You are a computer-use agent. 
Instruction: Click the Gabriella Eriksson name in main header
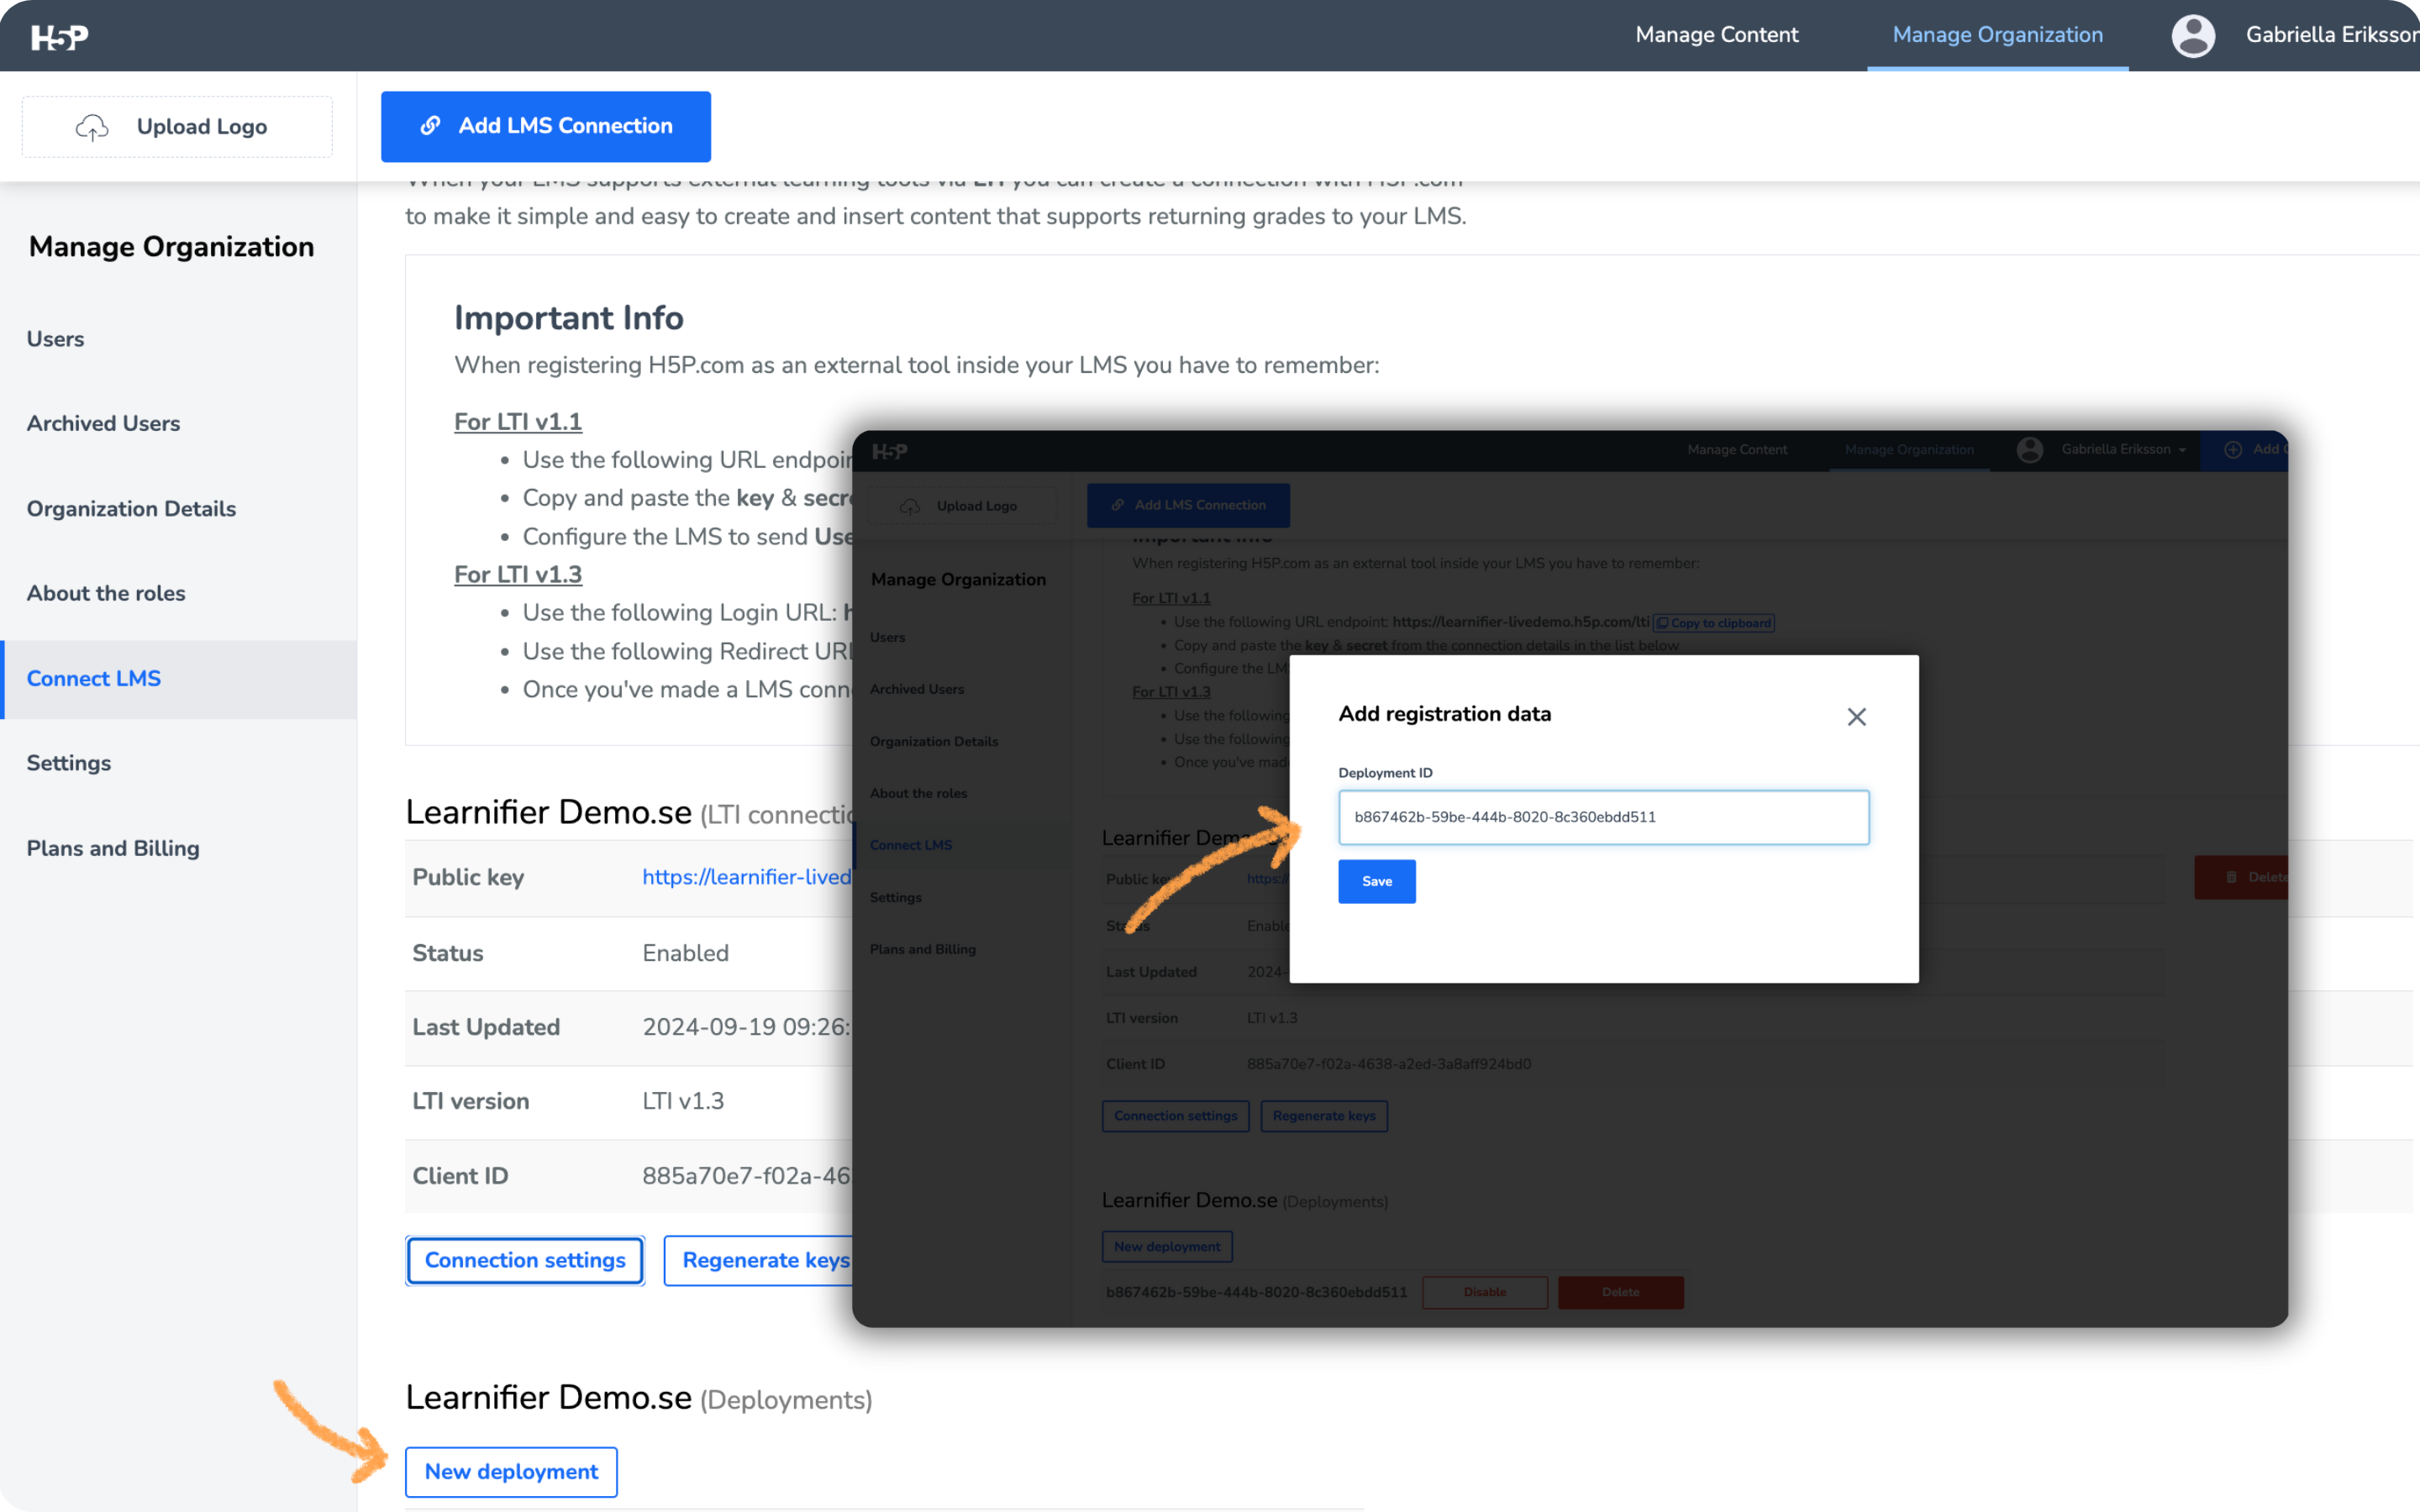(x=2332, y=35)
